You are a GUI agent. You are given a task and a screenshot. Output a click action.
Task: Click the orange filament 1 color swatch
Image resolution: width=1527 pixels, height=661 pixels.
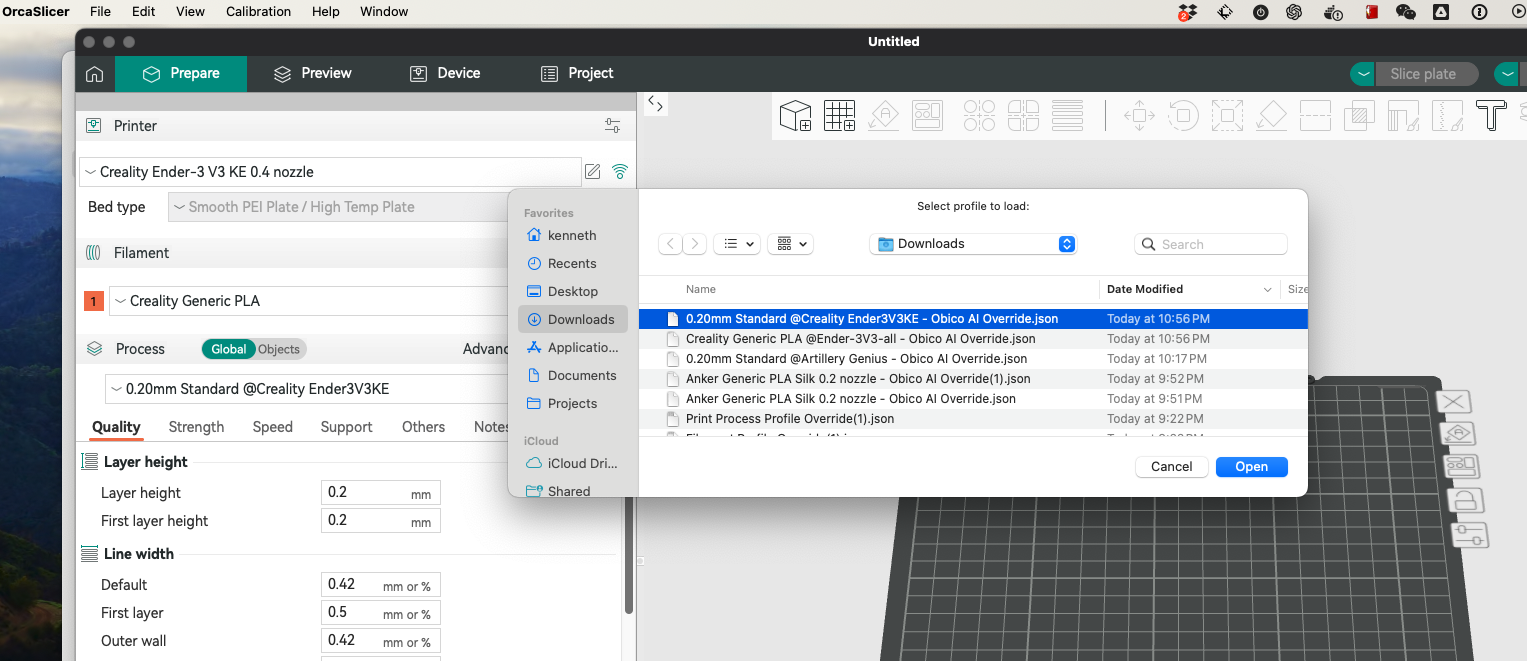pyautogui.click(x=94, y=301)
